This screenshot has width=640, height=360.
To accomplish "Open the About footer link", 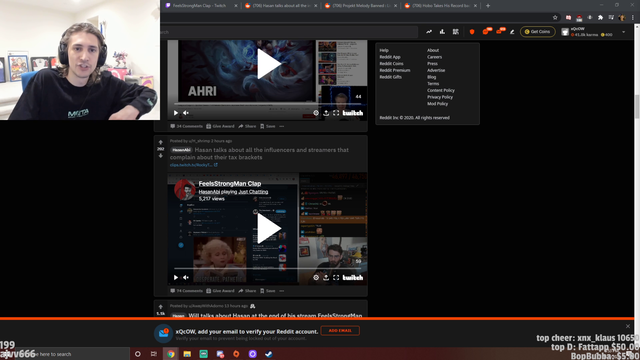I will [x=433, y=50].
